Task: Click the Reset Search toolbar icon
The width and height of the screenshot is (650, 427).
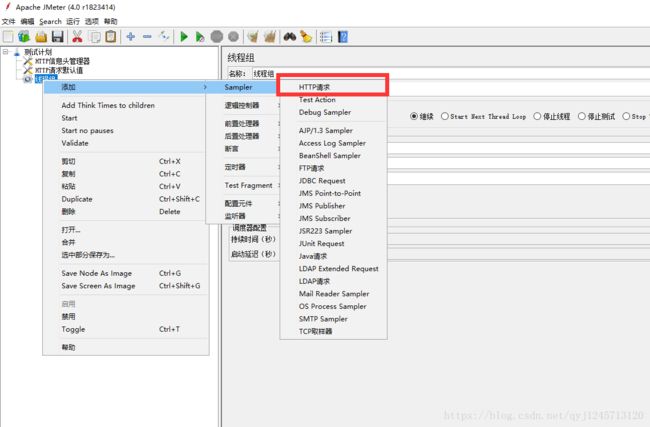Action: click(x=306, y=37)
